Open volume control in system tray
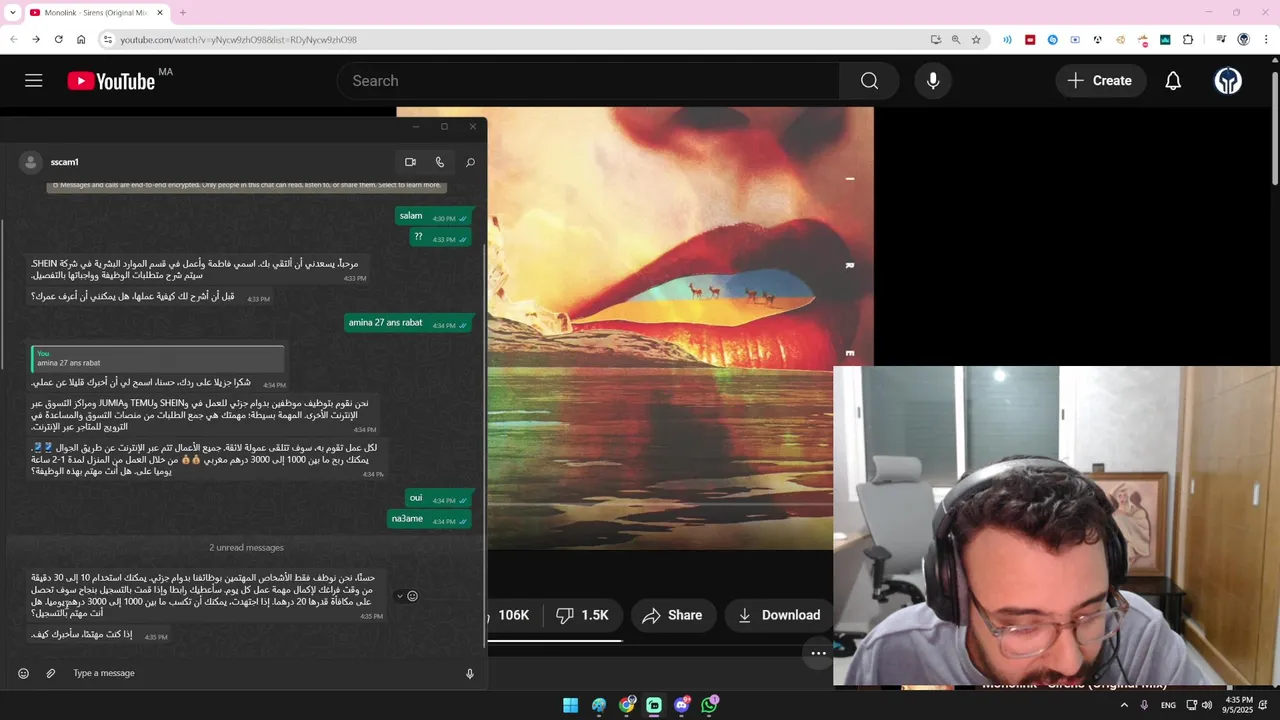1280x720 pixels. (x=1208, y=705)
